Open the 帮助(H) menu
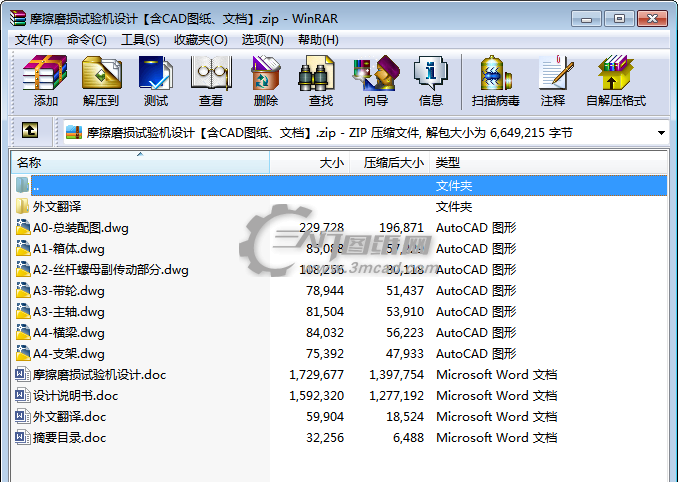679x482 pixels. pyautogui.click(x=318, y=40)
